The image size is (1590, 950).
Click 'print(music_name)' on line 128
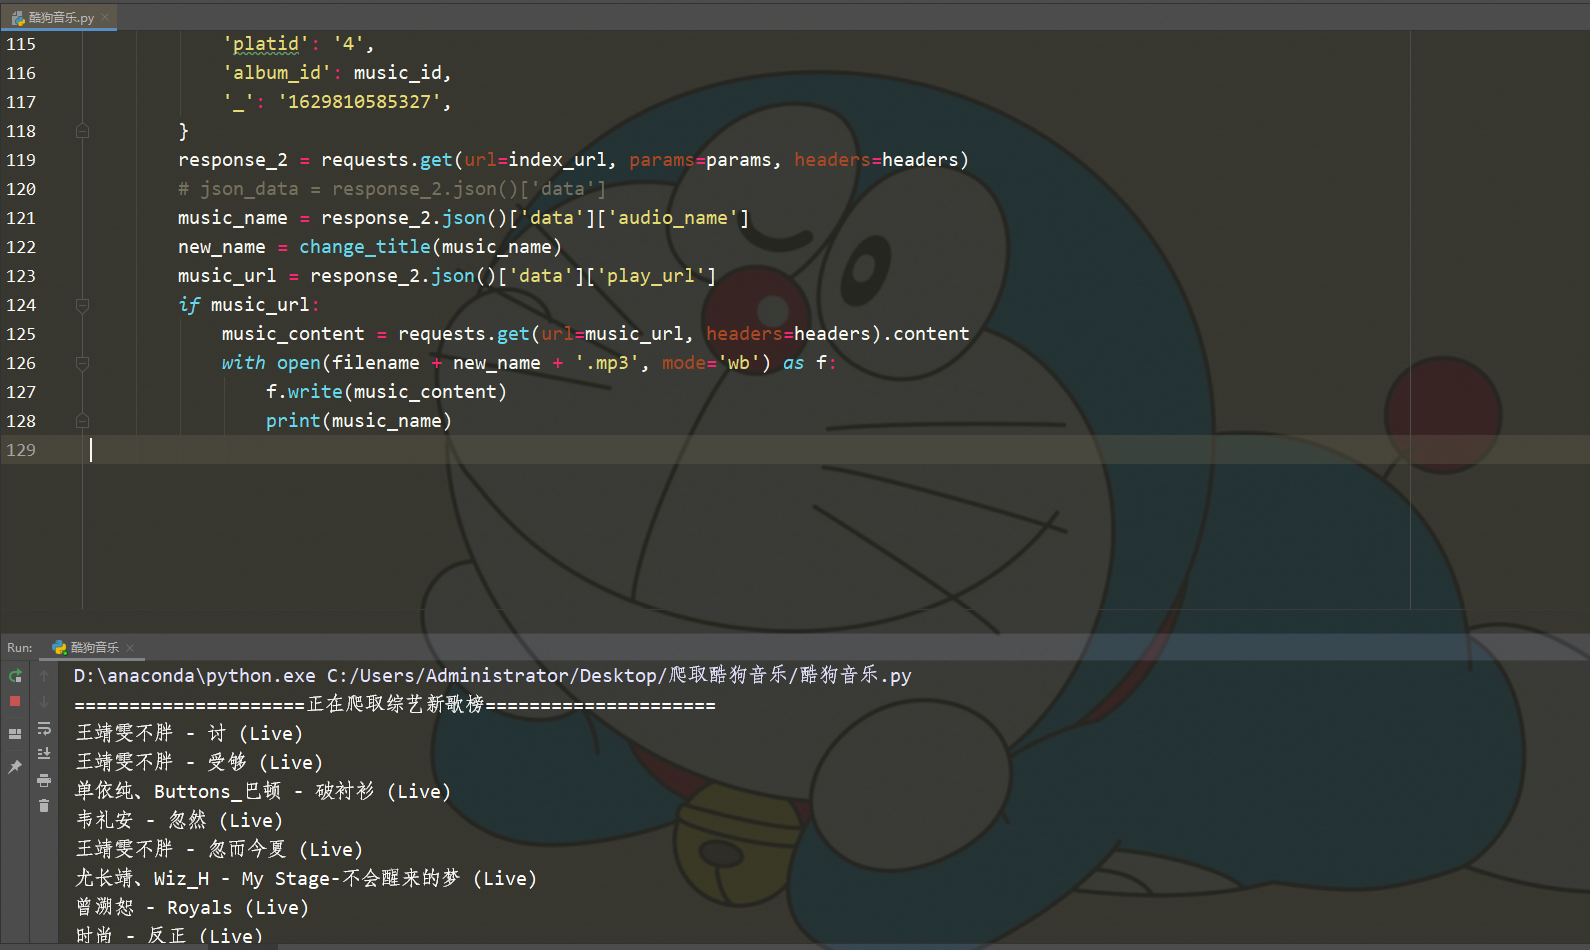coord(359,421)
